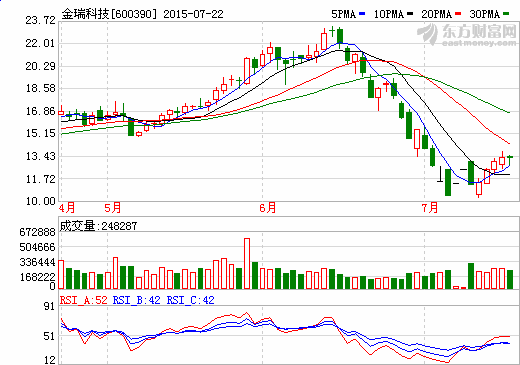Image resolution: width=520 pixels, height=365 pixels.
Task: Click the RSI_C:42 indicator label
Action: click(191, 300)
